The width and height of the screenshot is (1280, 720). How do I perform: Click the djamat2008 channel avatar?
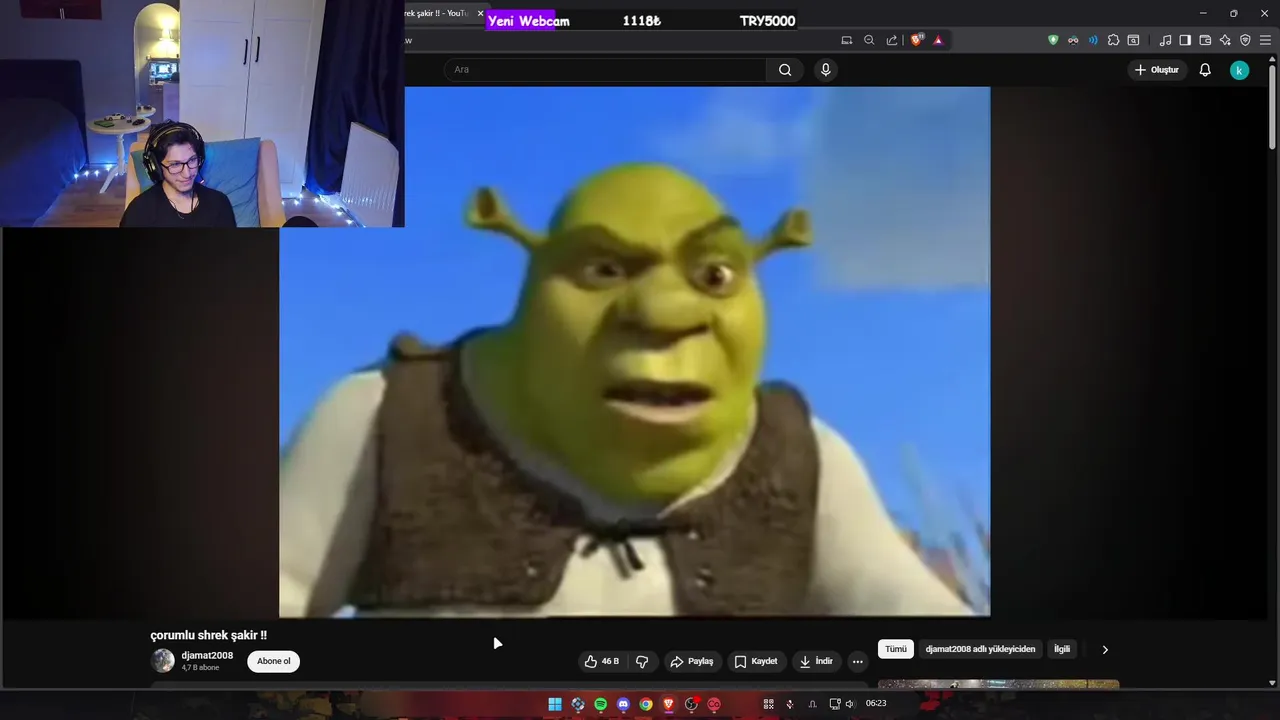(x=162, y=661)
